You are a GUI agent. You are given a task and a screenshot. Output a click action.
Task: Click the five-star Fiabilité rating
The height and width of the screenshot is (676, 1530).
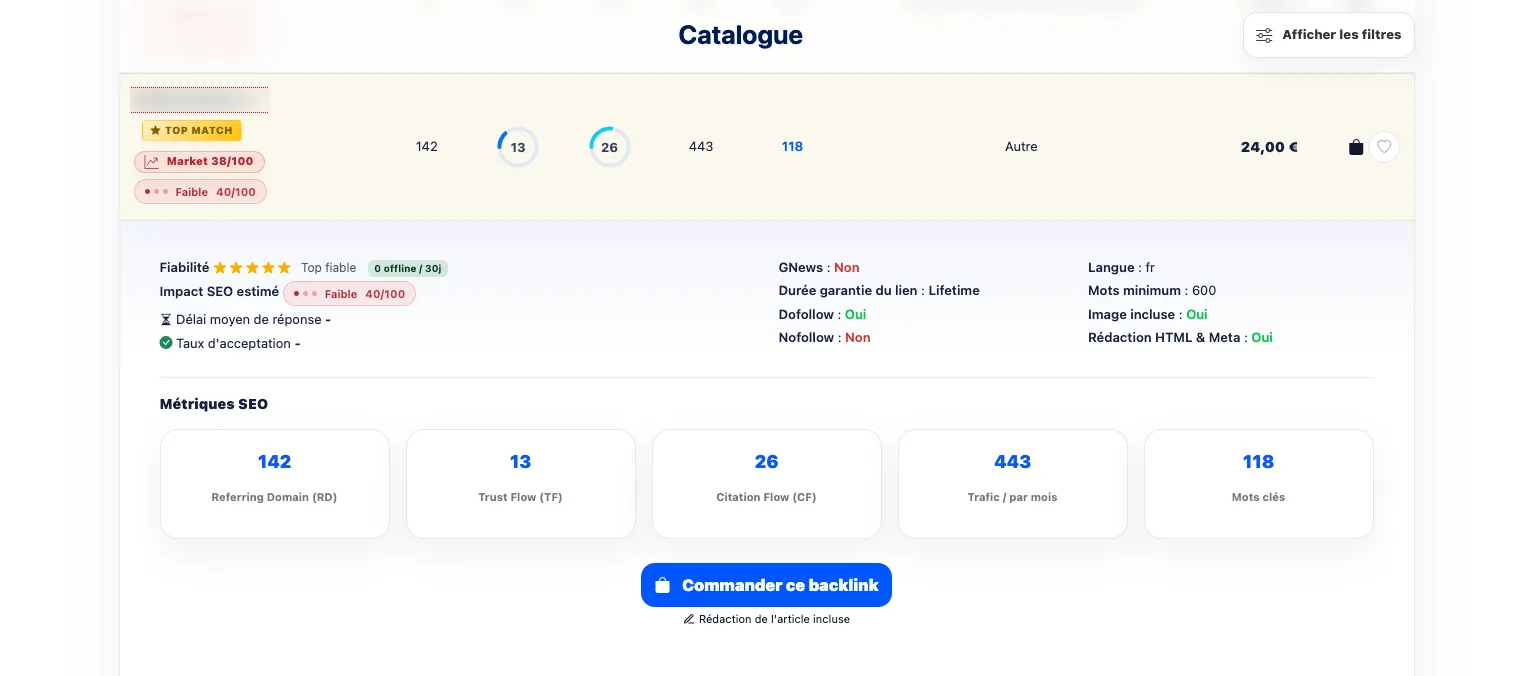pos(252,268)
